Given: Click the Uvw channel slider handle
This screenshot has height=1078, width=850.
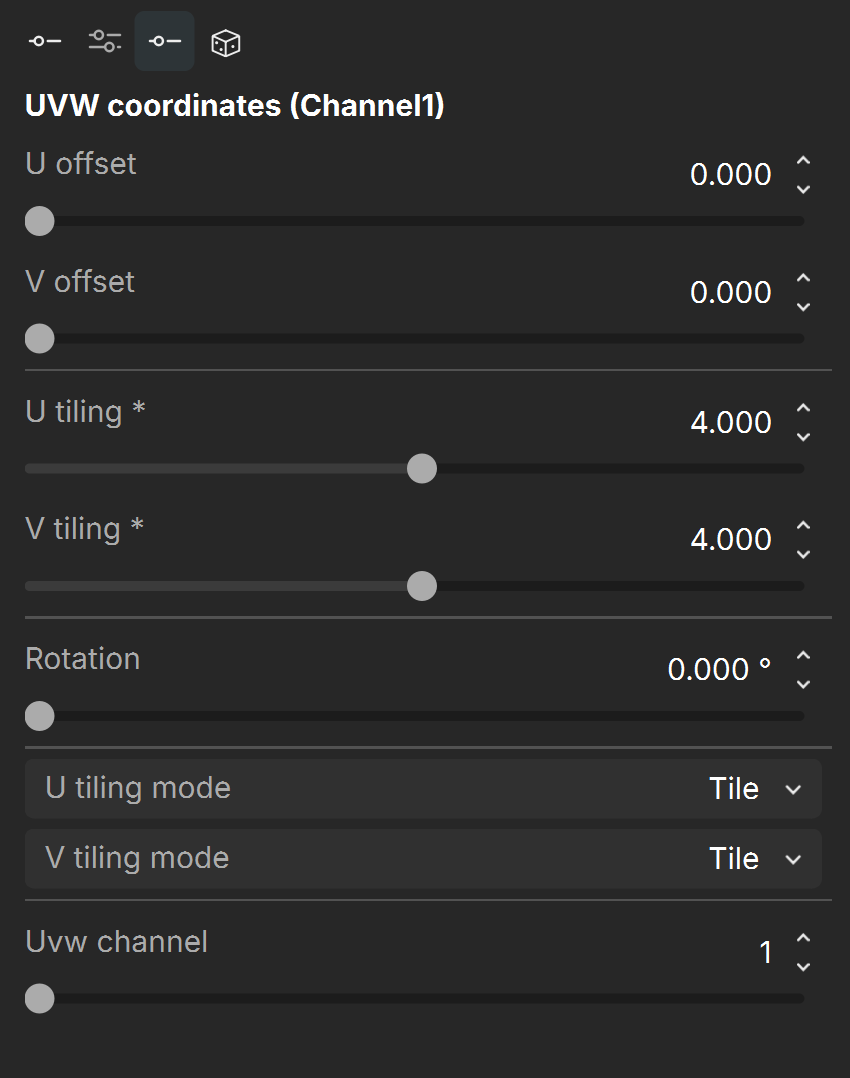Looking at the screenshot, I should tap(39, 998).
